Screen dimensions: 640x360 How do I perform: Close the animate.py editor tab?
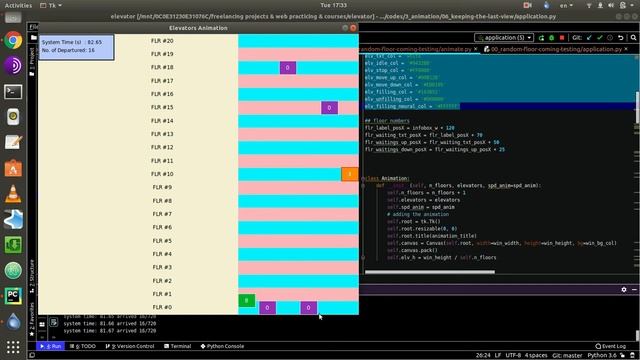(476, 49)
